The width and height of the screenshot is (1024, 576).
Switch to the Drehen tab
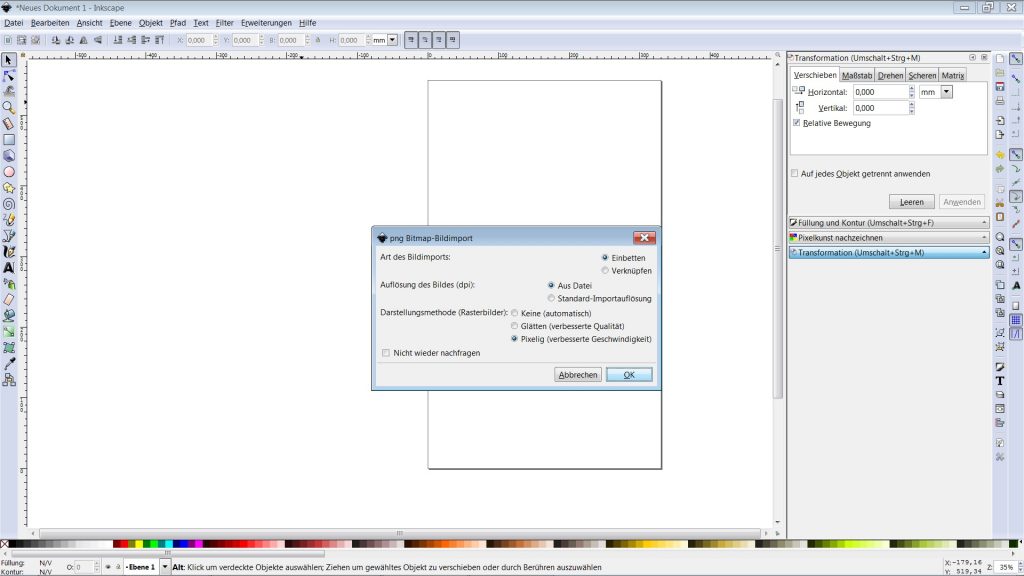click(x=890, y=75)
